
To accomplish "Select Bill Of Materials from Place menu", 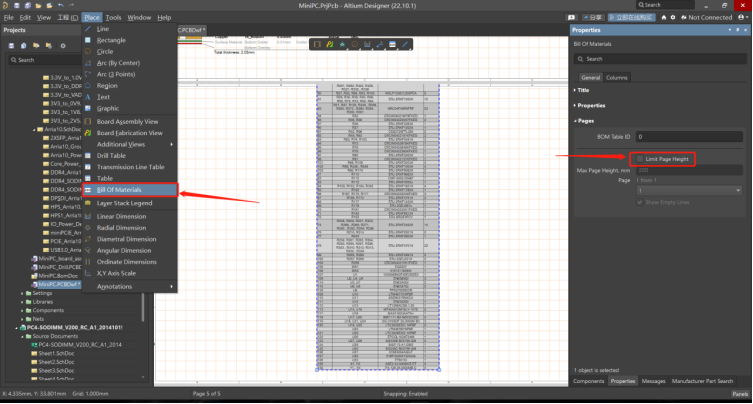I will (119, 189).
